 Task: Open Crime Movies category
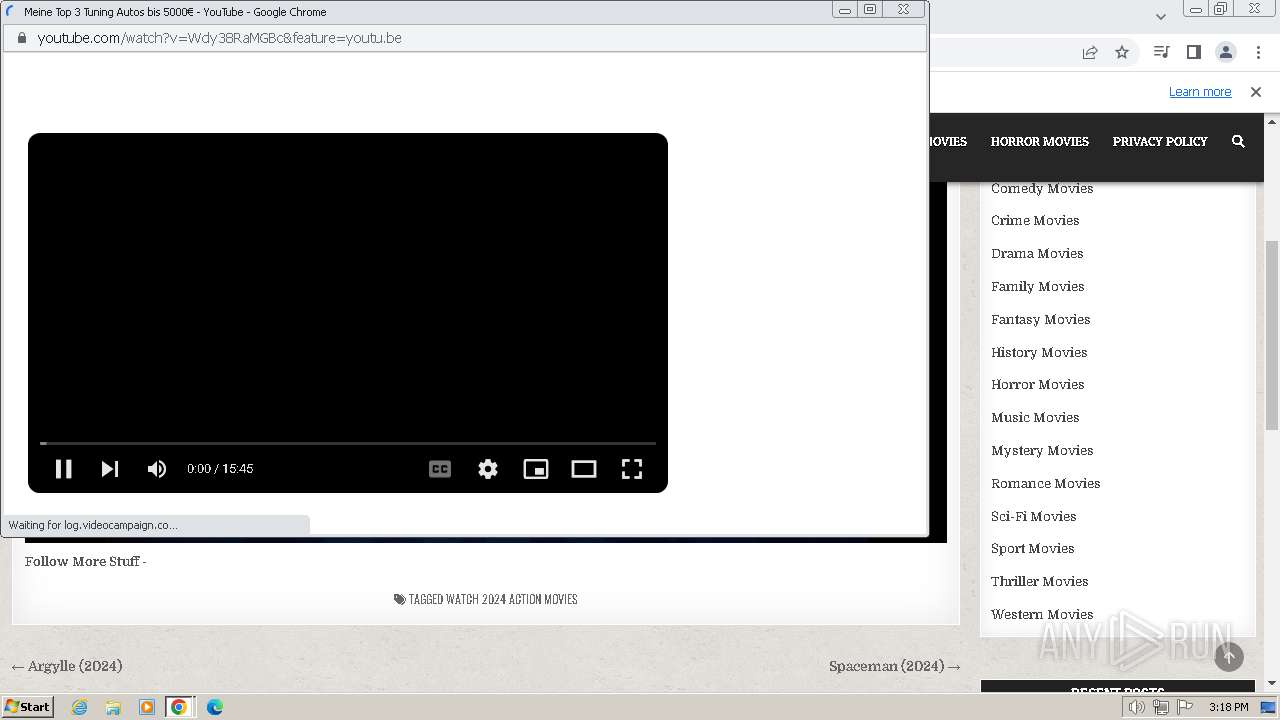point(1035,220)
